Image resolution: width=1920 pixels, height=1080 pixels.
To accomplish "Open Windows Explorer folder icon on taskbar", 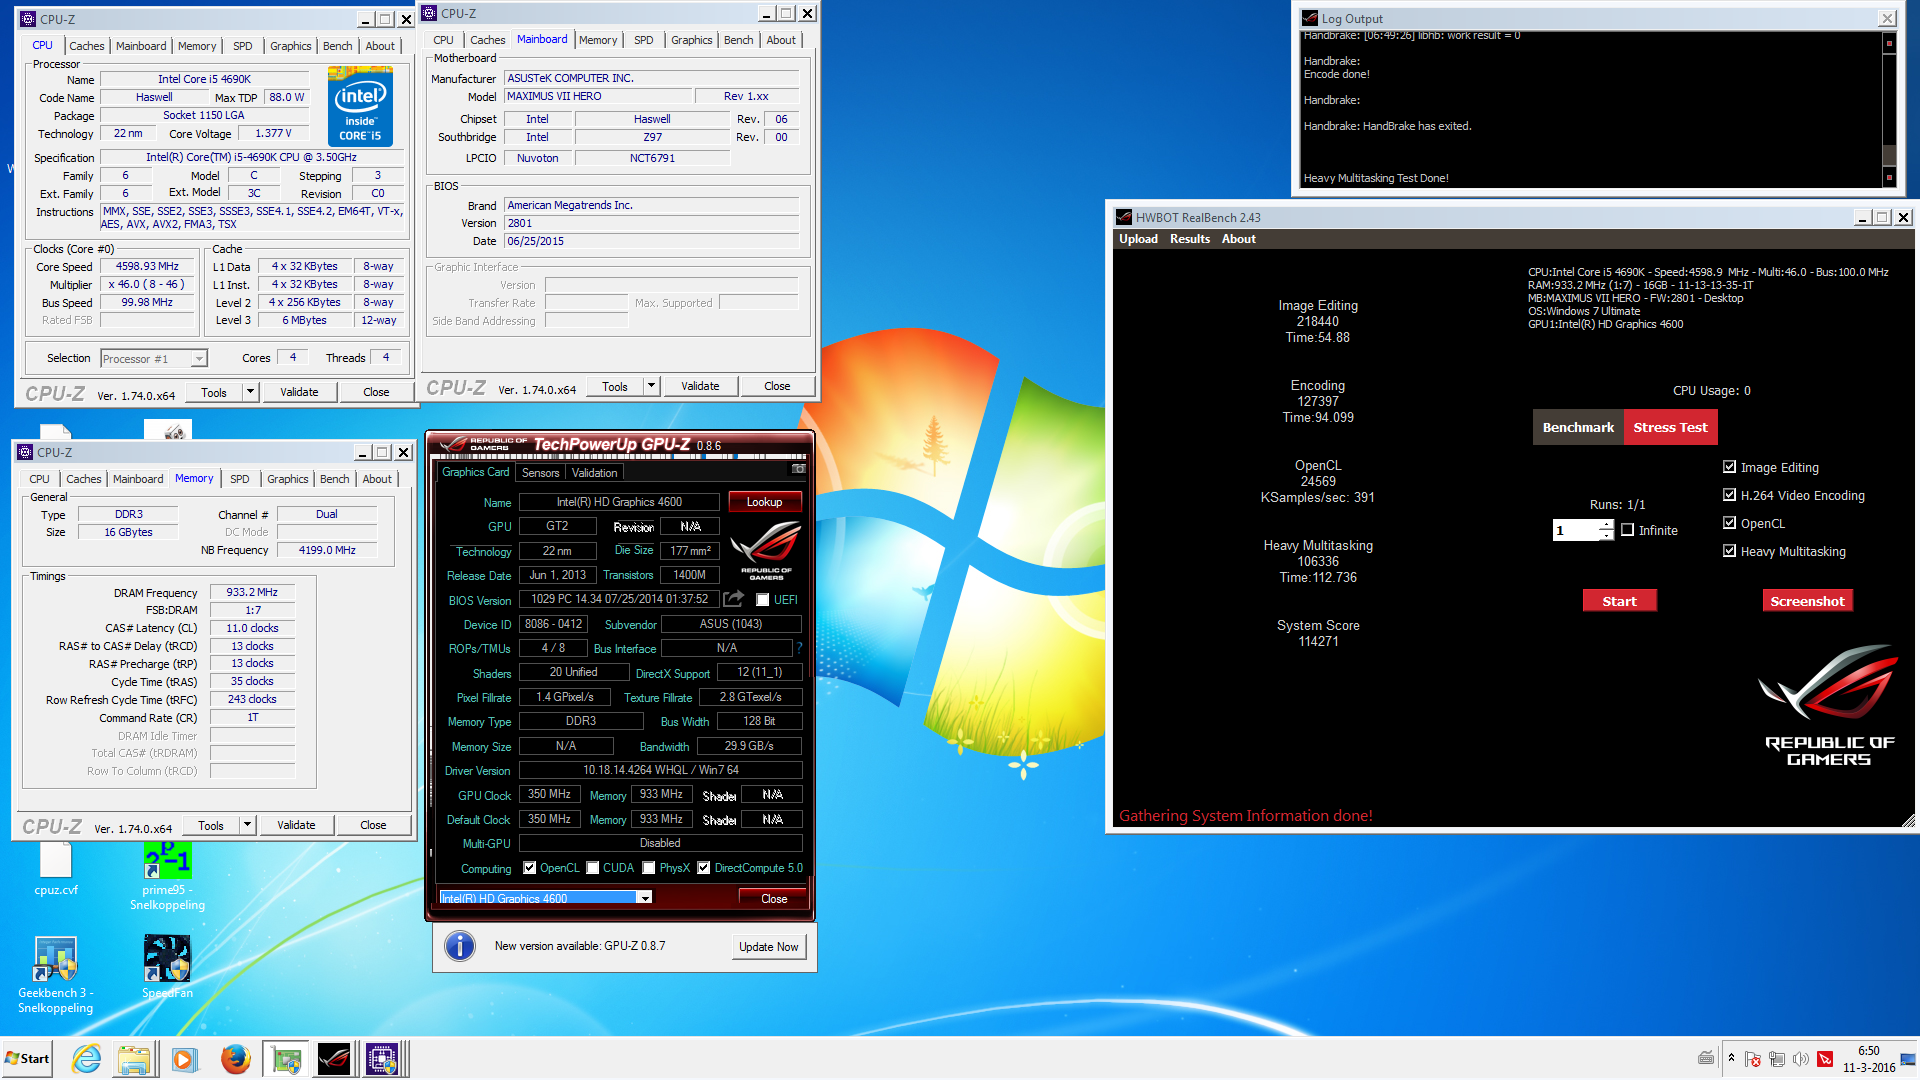I will (134, 1059).
